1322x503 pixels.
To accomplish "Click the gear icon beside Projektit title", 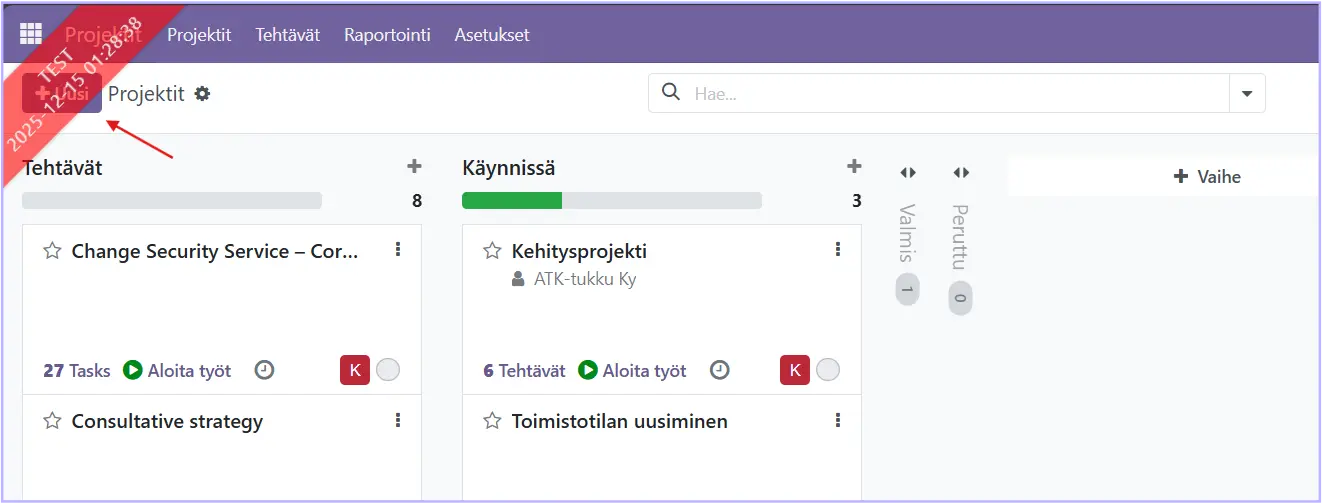I will [203, 94].
